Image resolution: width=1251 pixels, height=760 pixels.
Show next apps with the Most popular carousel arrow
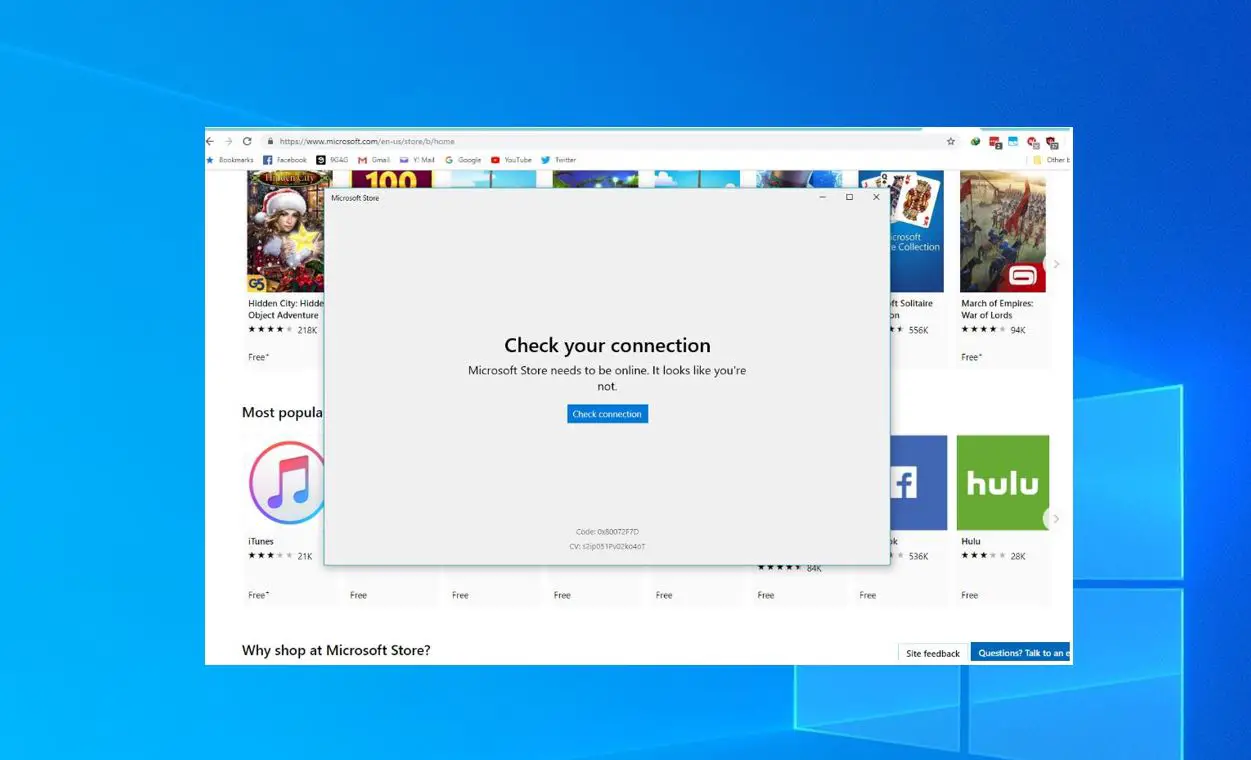coord(1056,519)
